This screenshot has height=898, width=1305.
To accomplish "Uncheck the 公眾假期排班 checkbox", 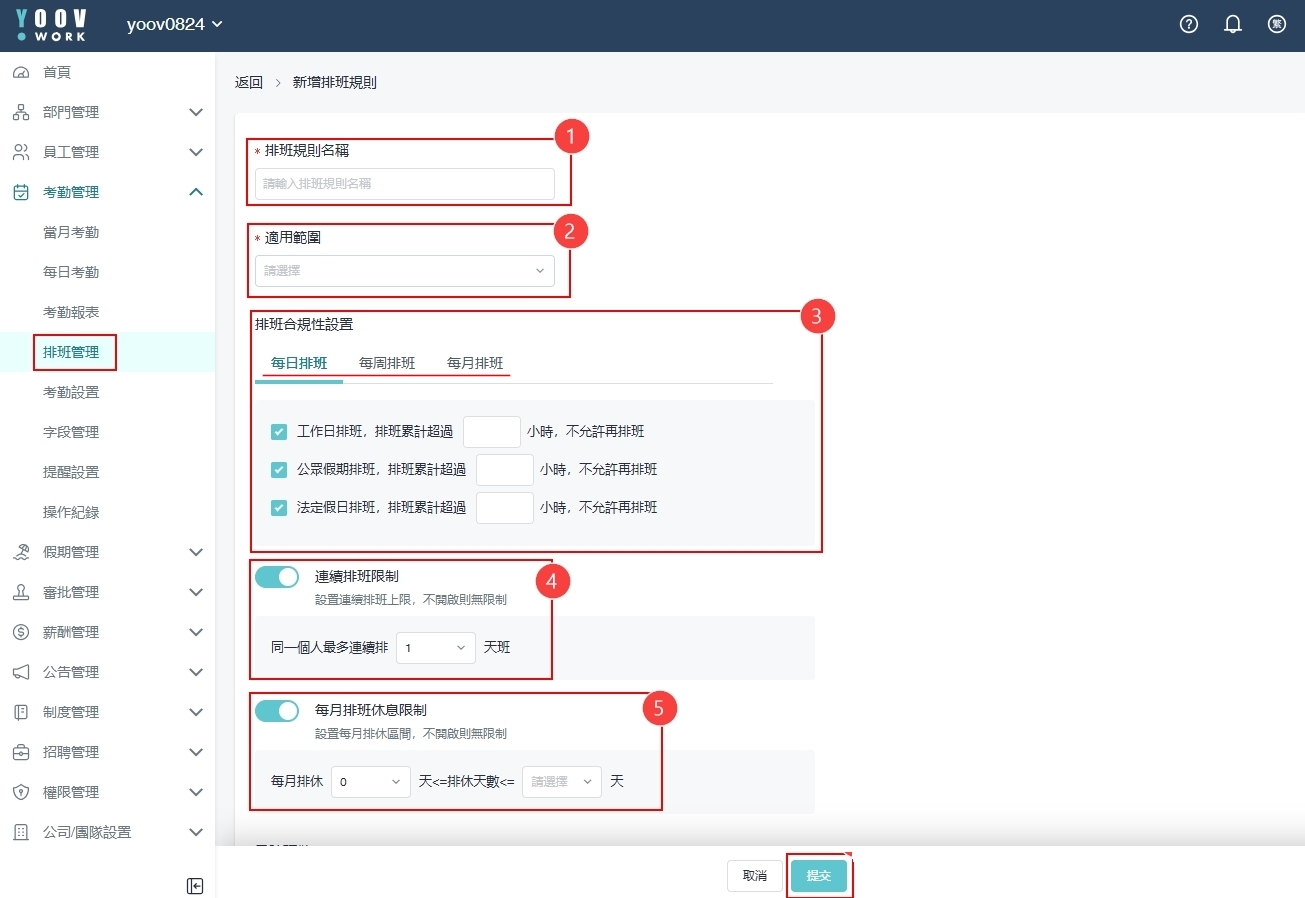I will tap(279, 470).
